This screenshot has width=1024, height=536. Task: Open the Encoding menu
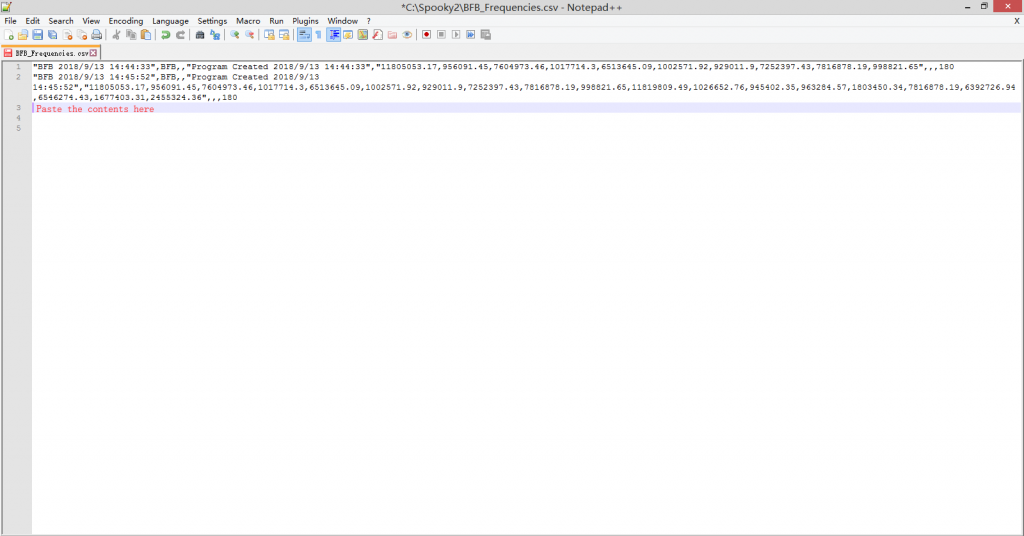click(126, 21)
